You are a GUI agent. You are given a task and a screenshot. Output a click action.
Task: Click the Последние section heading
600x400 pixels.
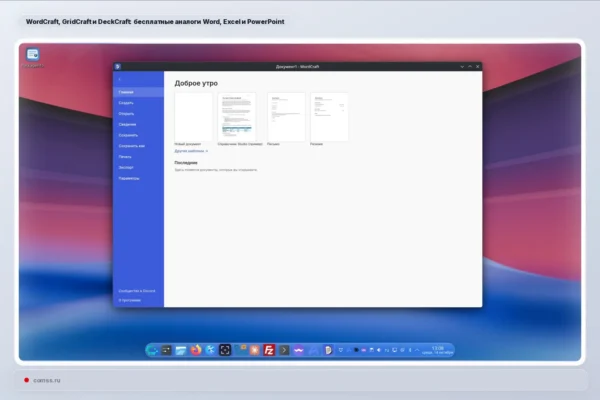(x=186, y=163)
